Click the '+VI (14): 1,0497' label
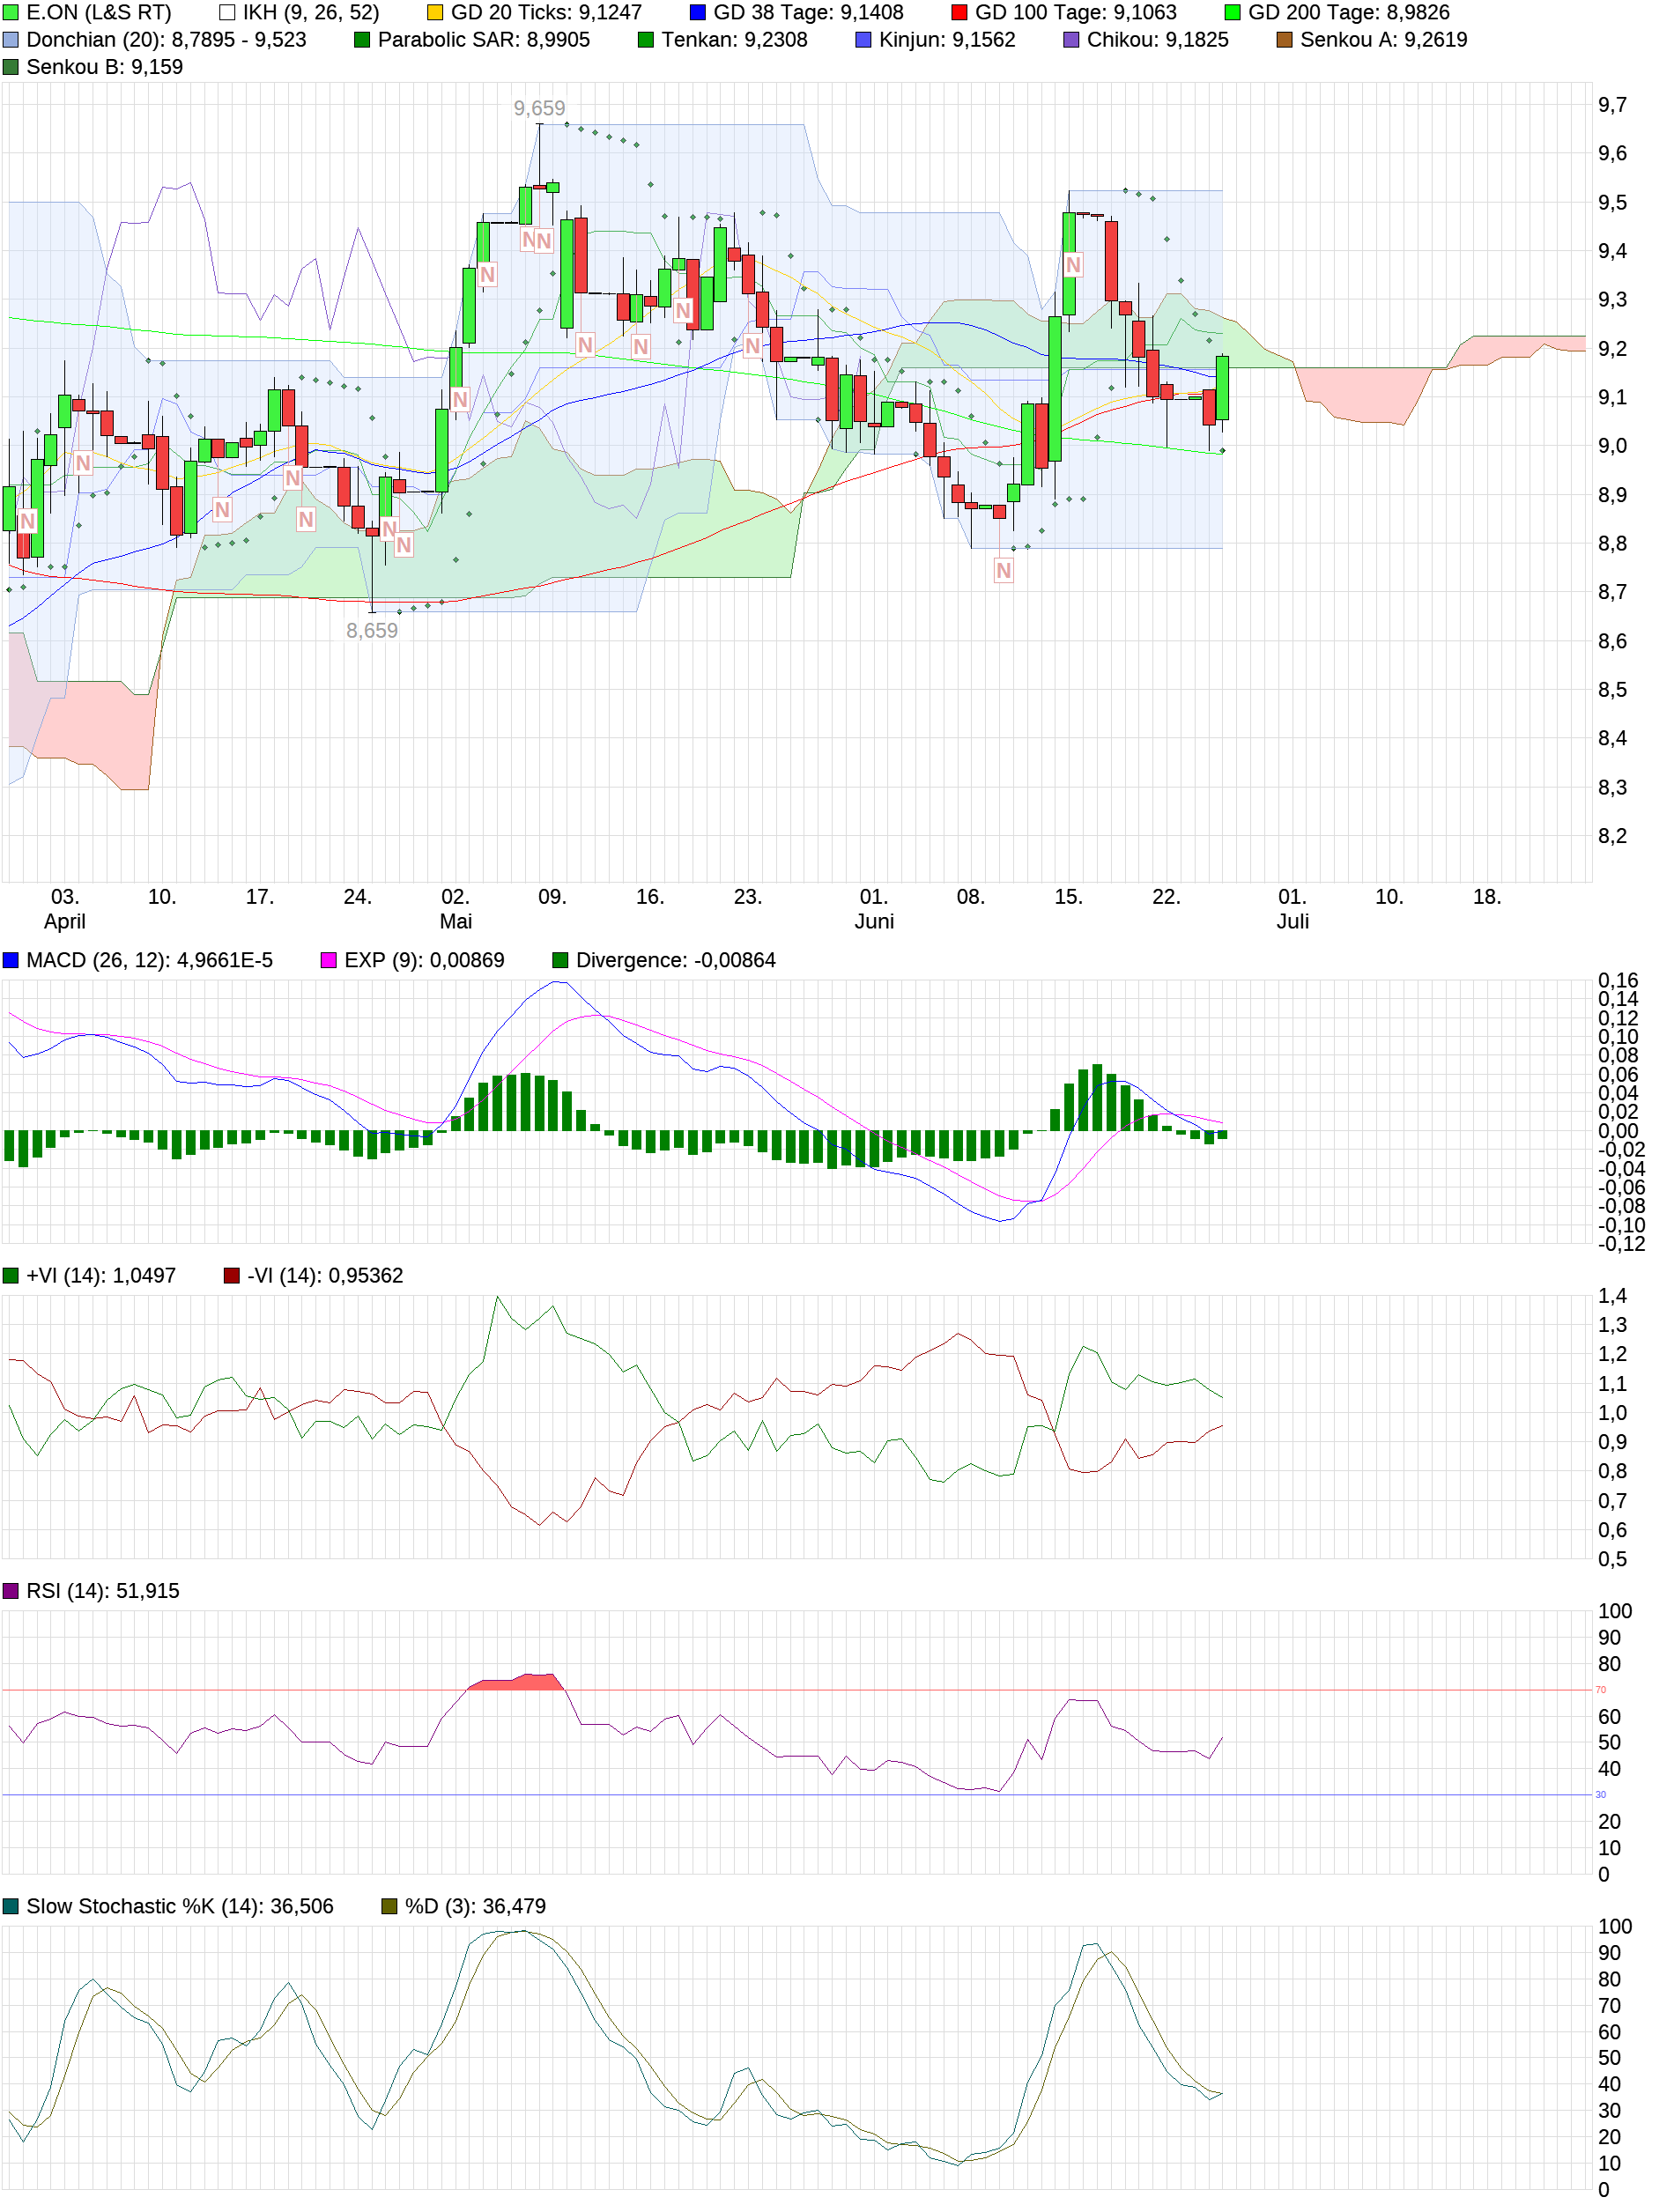 (101, 1277)
